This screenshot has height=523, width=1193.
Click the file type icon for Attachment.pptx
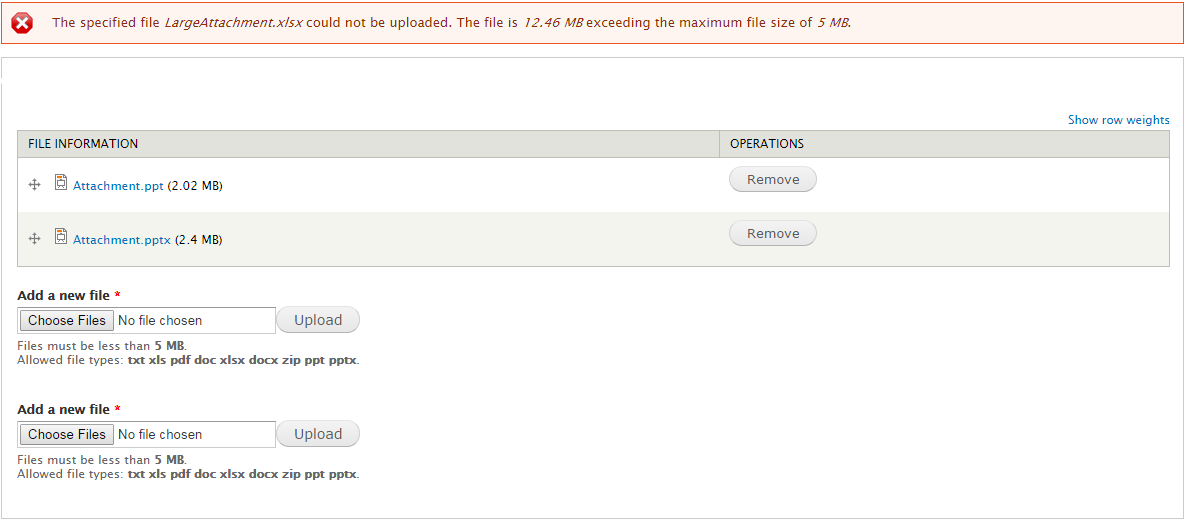61,237
